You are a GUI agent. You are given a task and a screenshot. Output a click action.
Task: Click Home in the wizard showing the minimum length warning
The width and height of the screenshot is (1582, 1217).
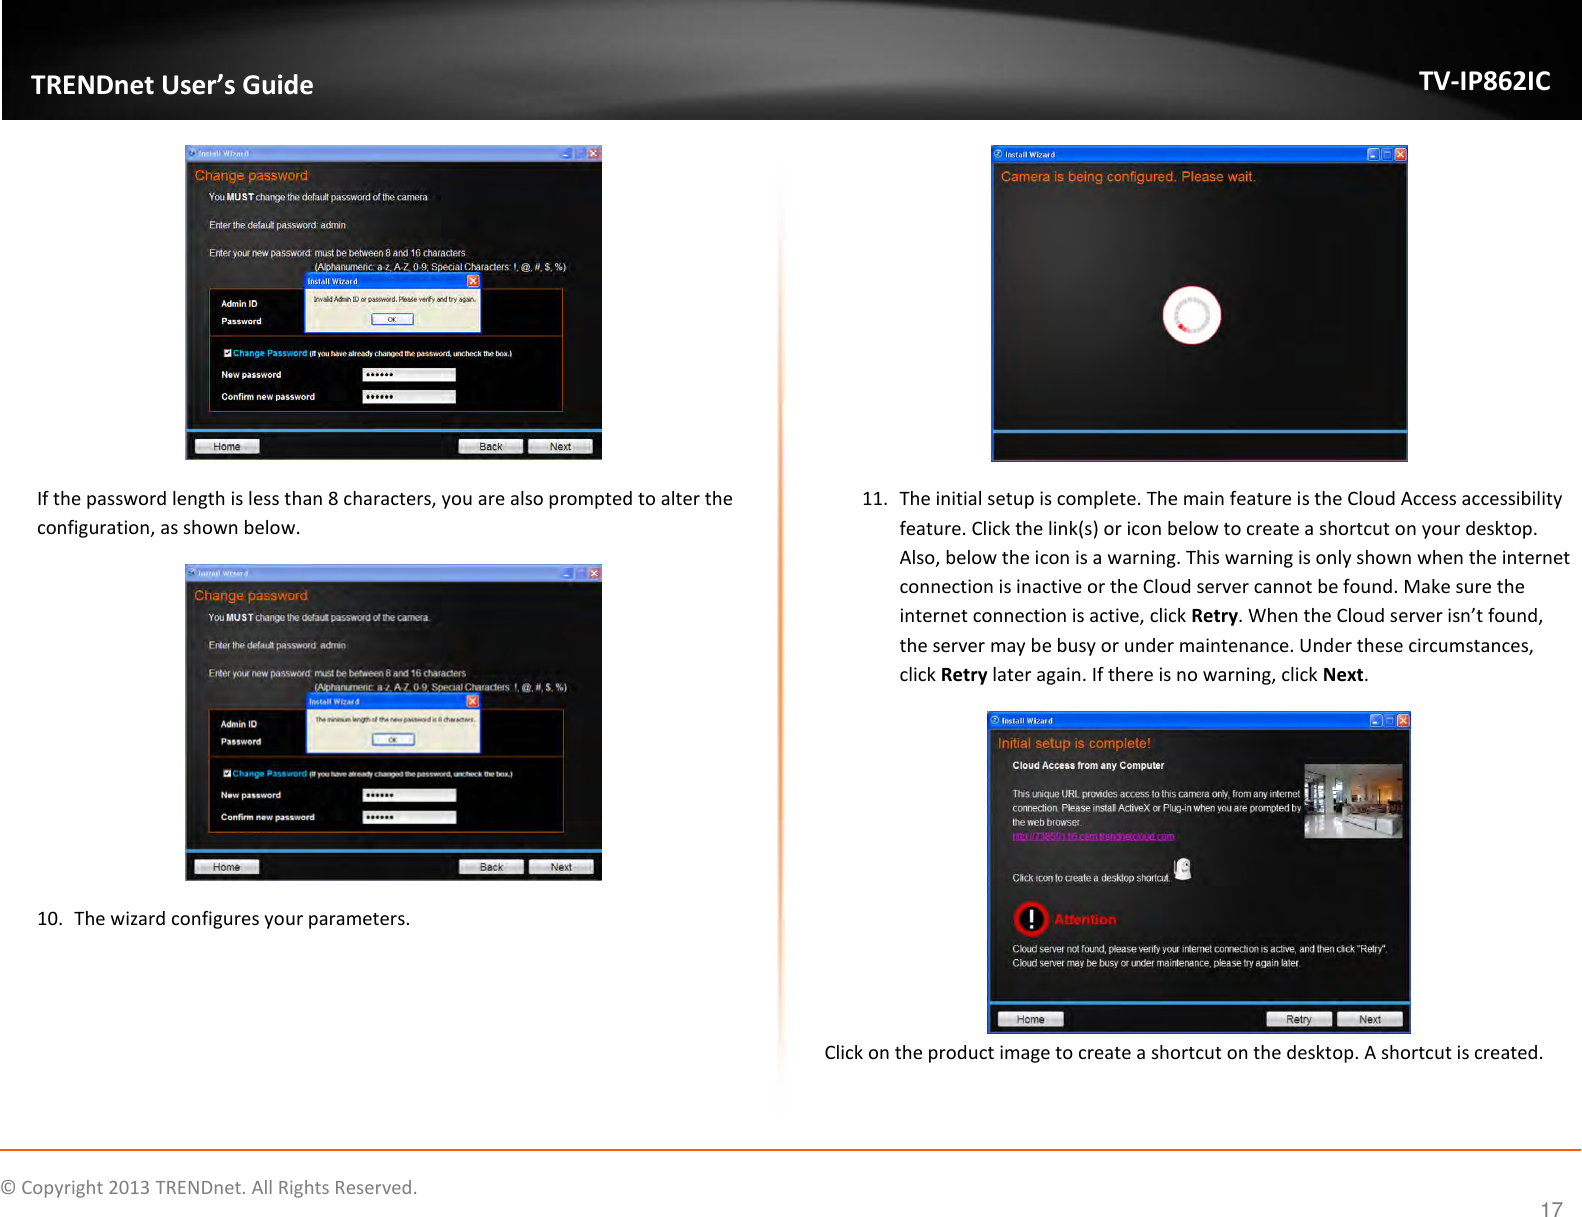tap(227, 867)
